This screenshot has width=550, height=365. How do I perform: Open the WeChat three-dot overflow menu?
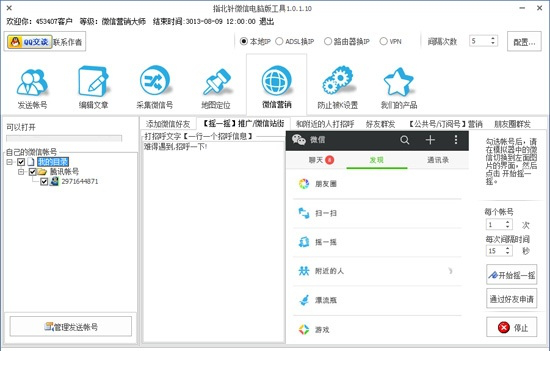(456, 140)
